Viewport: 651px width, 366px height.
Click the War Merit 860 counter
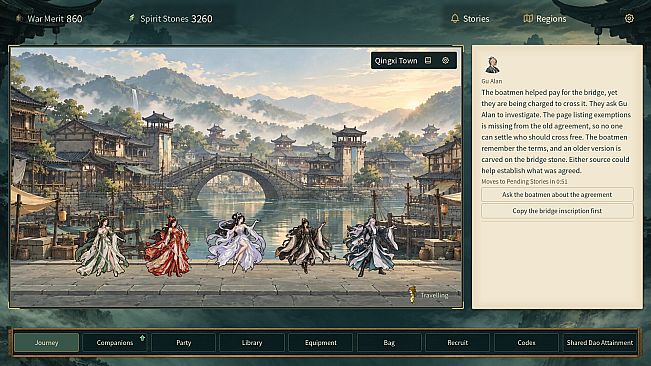point(55,19)
